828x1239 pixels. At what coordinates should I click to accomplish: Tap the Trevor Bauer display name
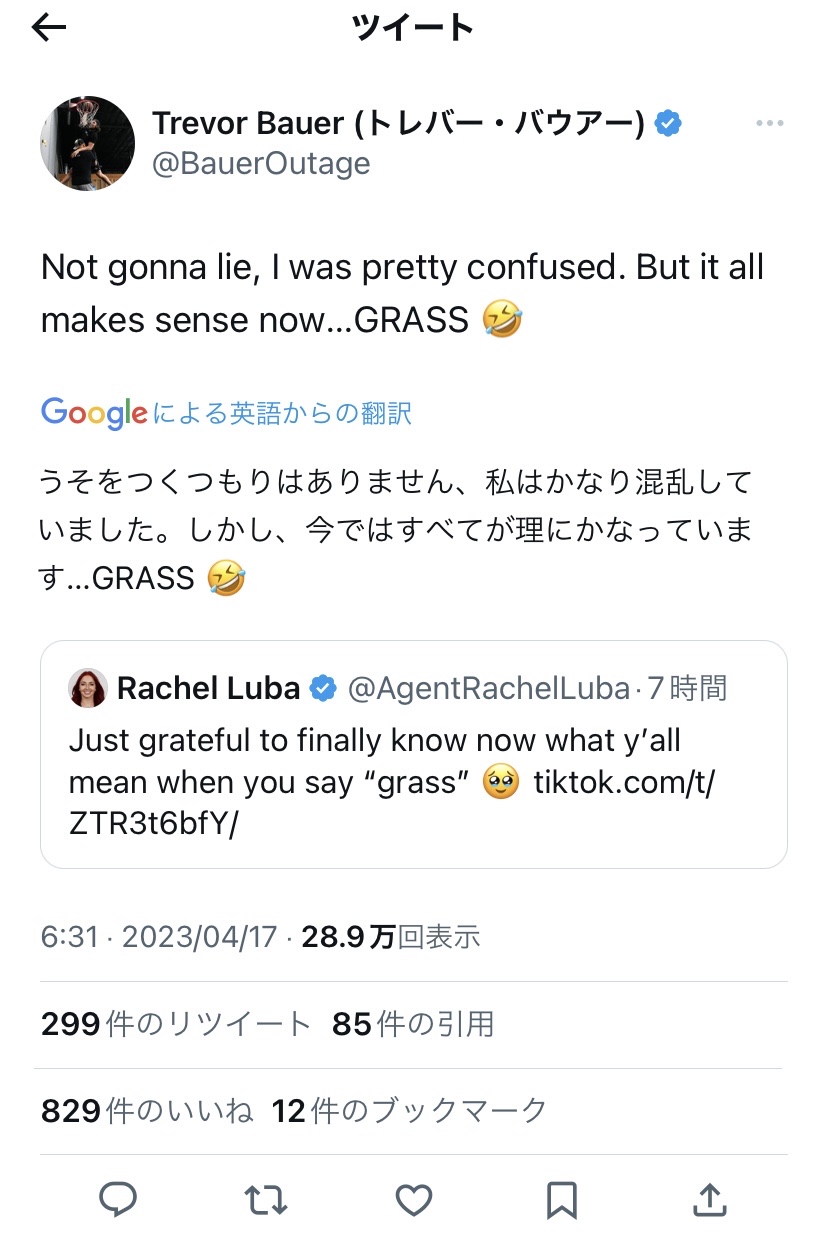point(398,124)
